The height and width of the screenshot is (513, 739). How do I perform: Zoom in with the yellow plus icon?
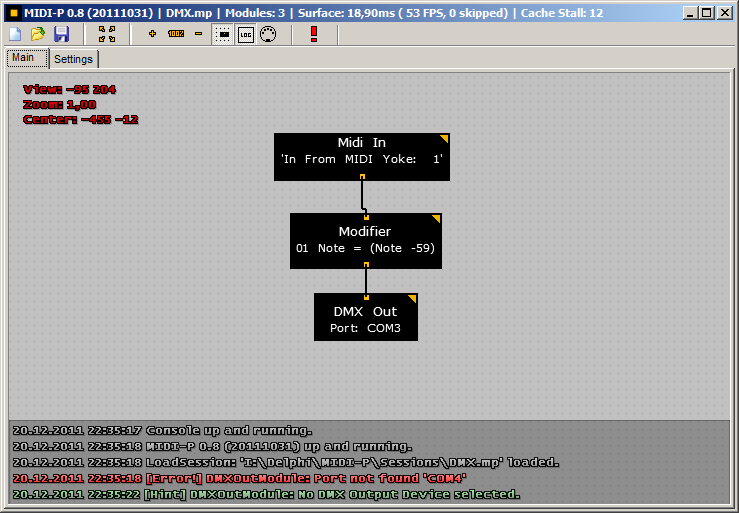click(x=152, y=33)
